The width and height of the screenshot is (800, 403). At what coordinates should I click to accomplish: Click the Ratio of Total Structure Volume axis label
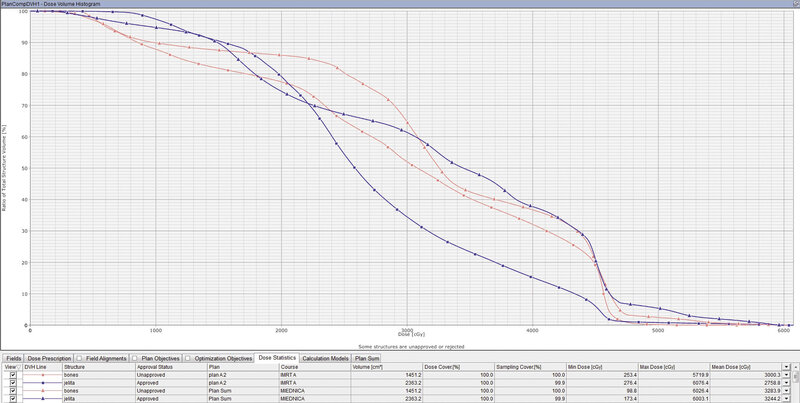click(x=4, y=168)
